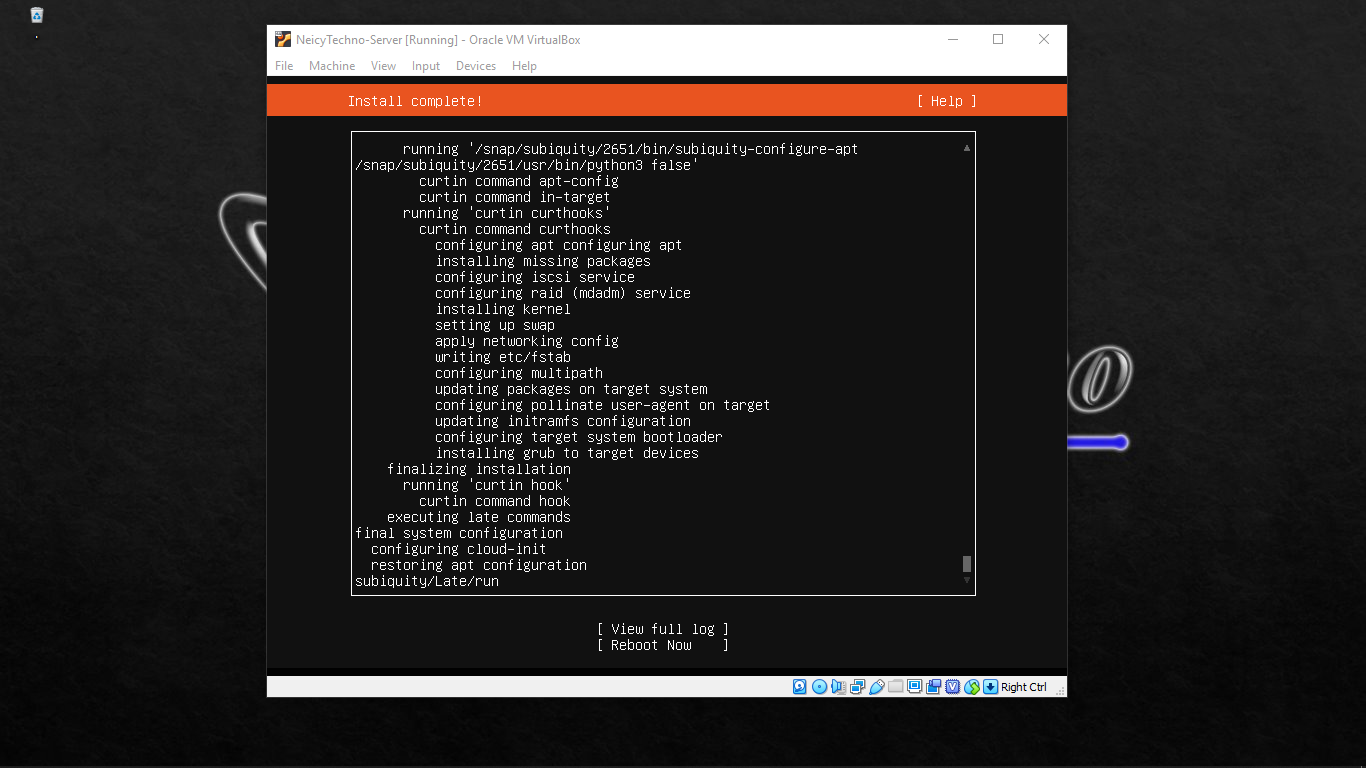Screen dimensions: 1366x768
Task: Click the shared folders status icon
Action: click(896, 686)
